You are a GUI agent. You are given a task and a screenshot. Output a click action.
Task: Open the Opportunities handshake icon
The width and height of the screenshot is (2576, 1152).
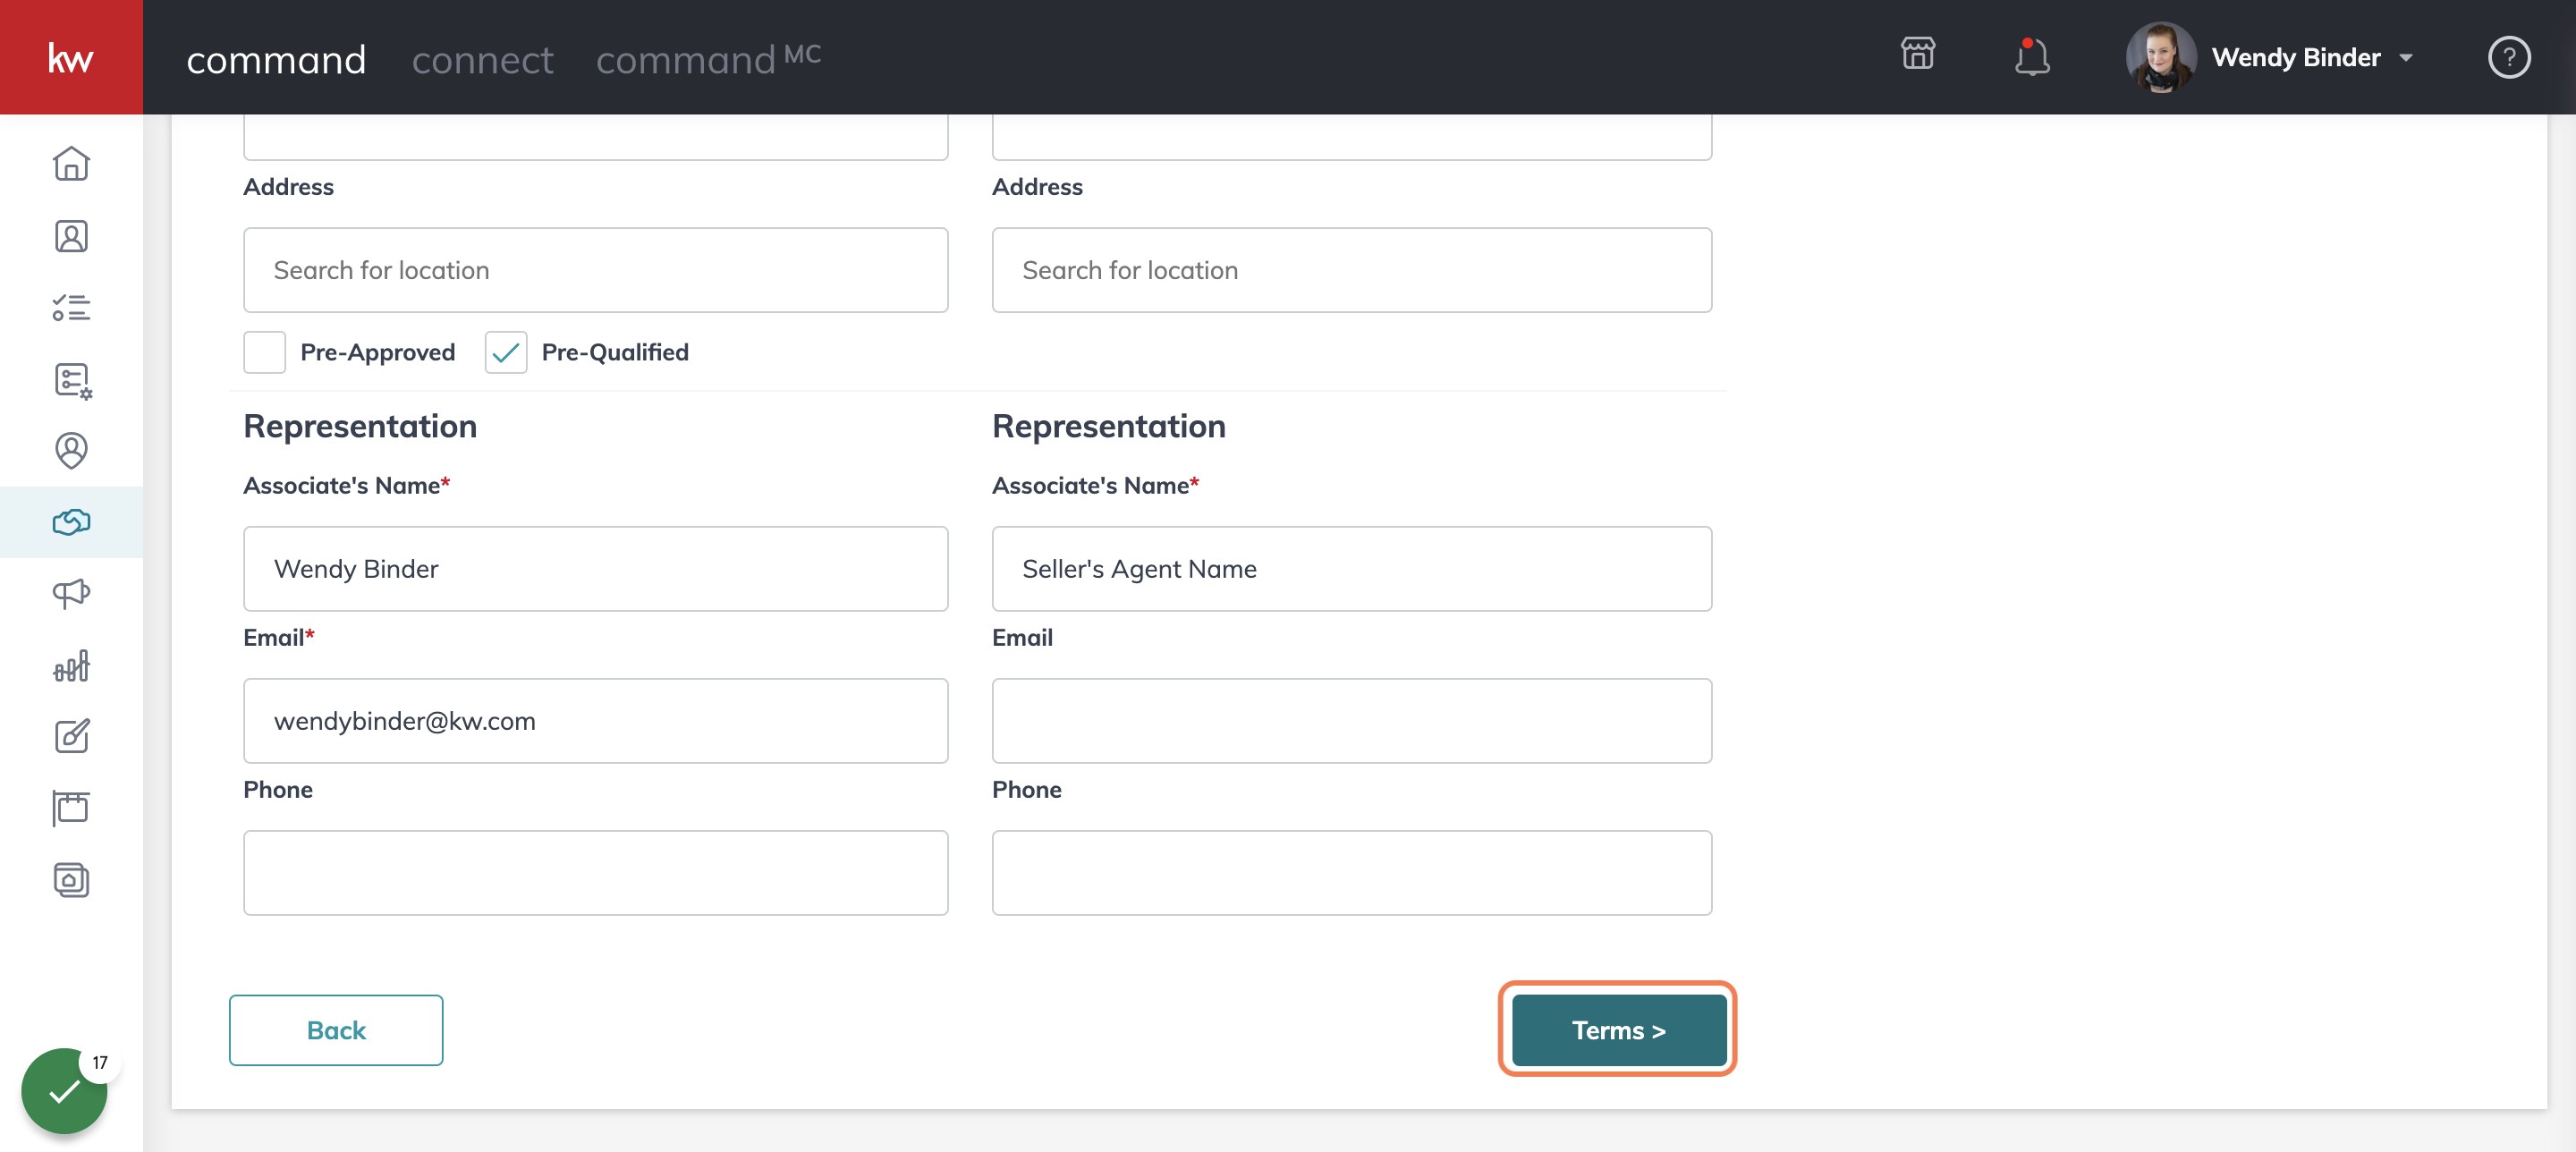point(71,522)
